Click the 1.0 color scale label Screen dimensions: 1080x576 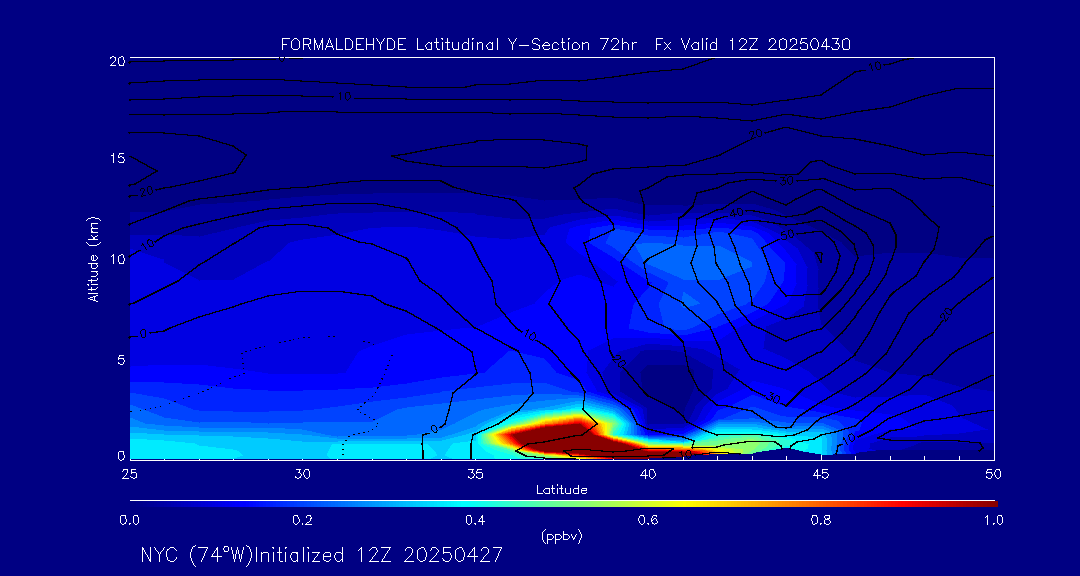[993, 520]
